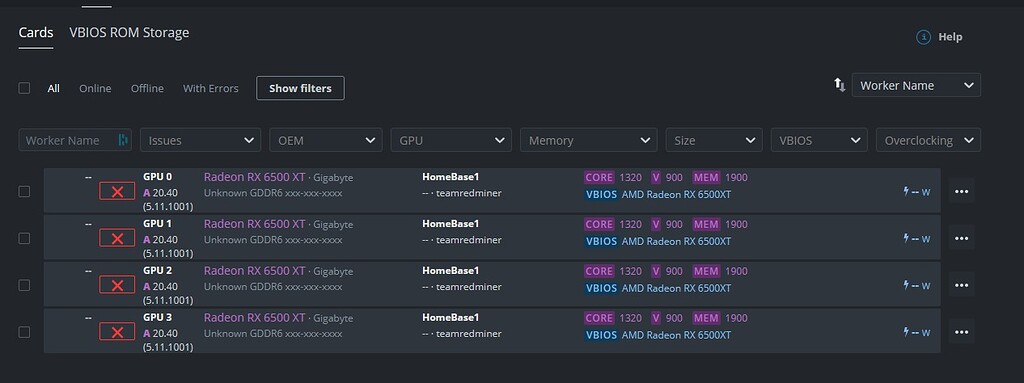The image size is (1024, 383).
Task: Click (5.11.1001) version text on GPU 1 row
Action: (x=168, y=254)
